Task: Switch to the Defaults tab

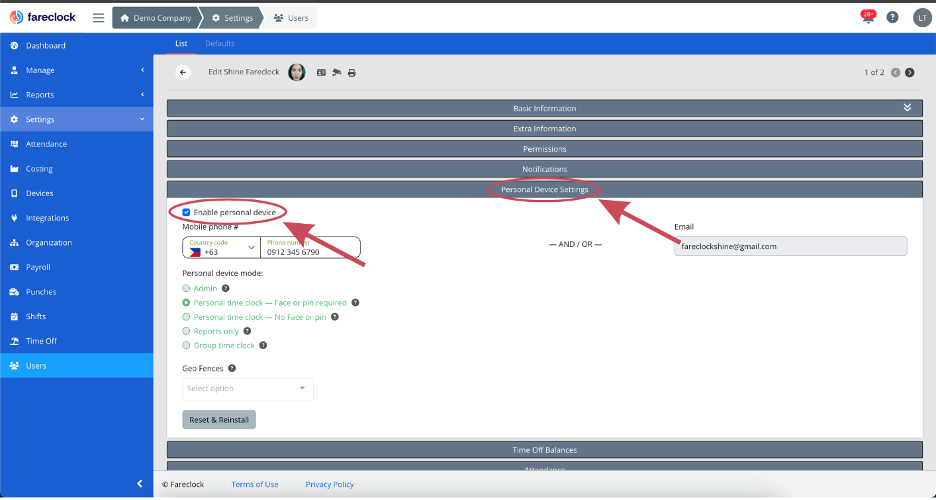Action: 220,43
